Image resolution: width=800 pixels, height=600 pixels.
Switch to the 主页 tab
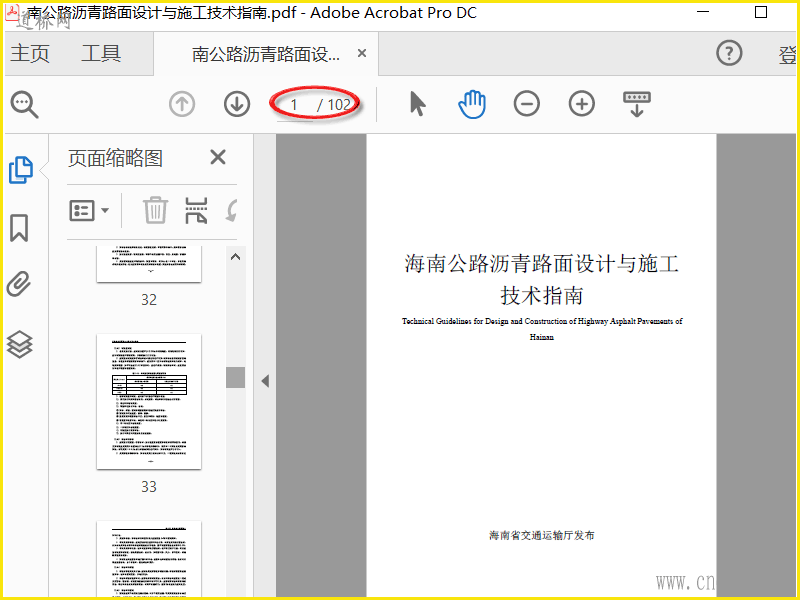(x=30, y=53)
